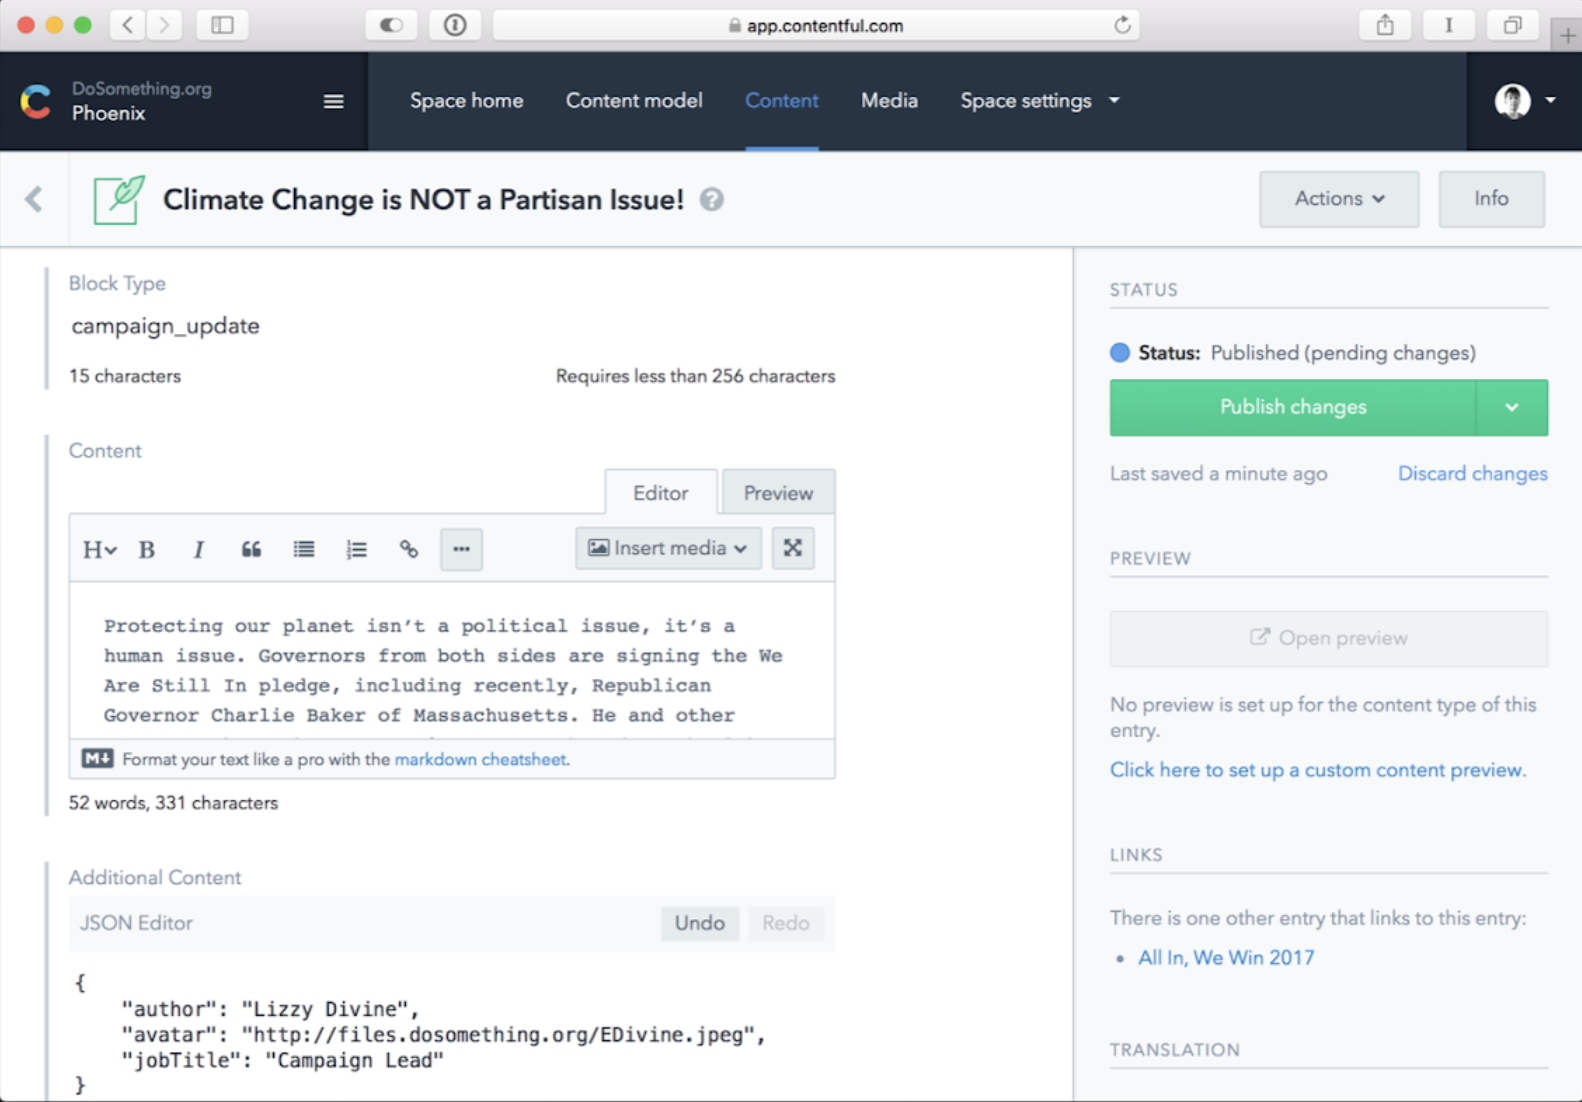Open the Info panel
This screenshot has width=1582, height=1102.
point(1491,199)
